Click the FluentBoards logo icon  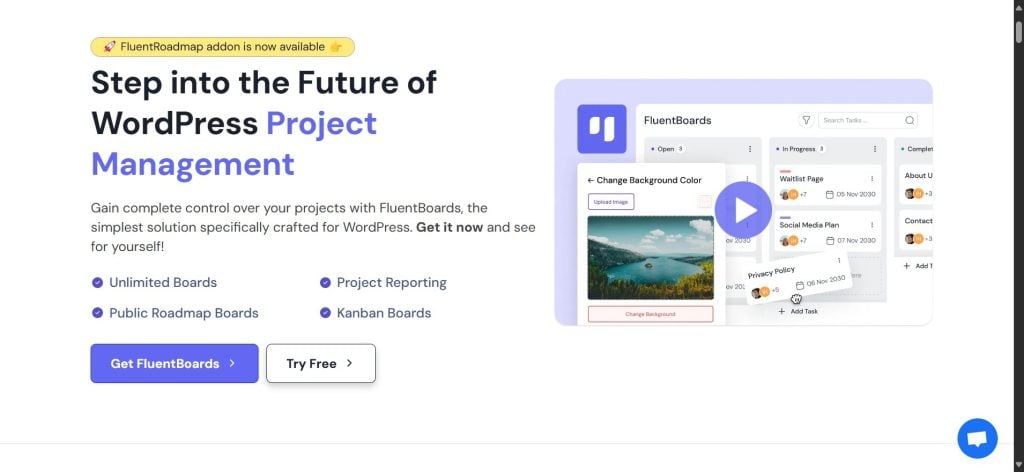601,129
